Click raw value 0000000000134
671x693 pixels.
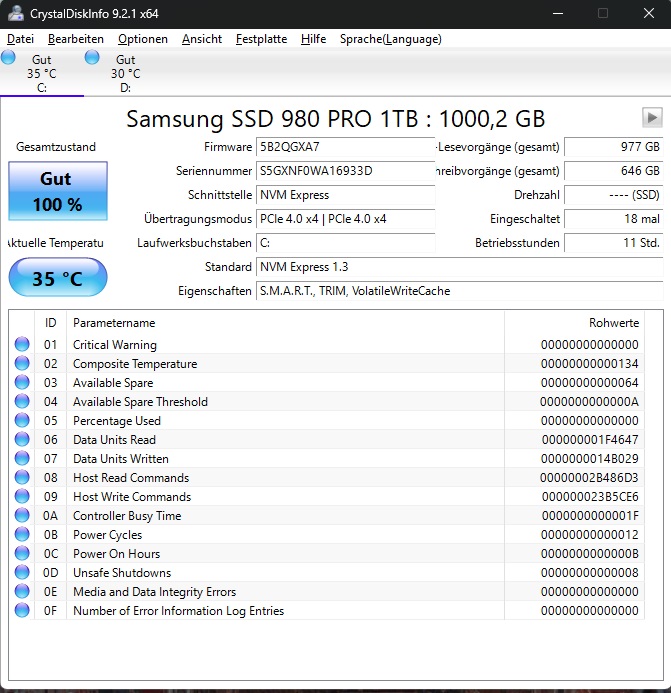coord(590,364)
